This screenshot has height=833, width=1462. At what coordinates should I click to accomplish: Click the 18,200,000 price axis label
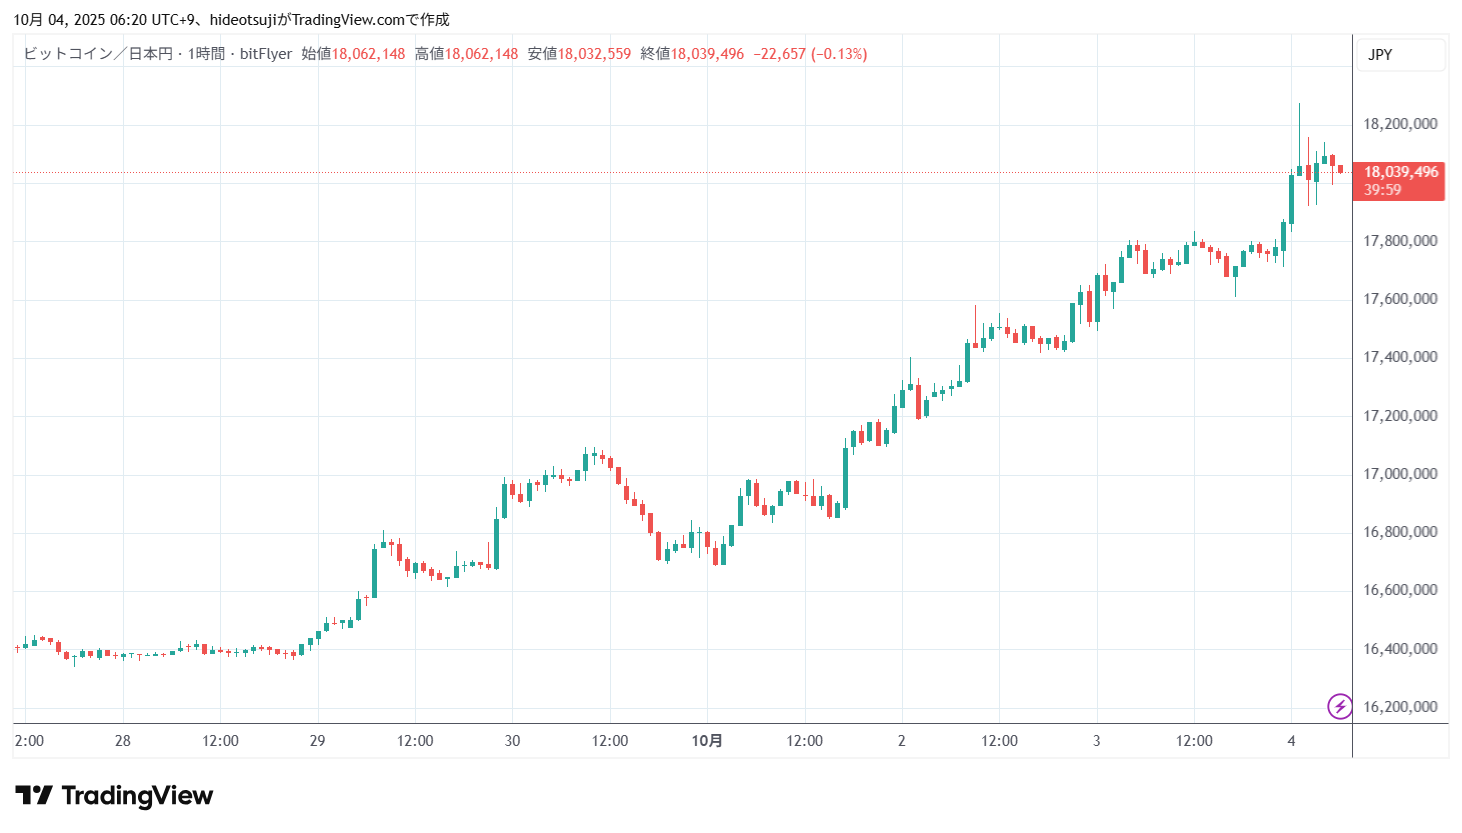click(1400, 124)
